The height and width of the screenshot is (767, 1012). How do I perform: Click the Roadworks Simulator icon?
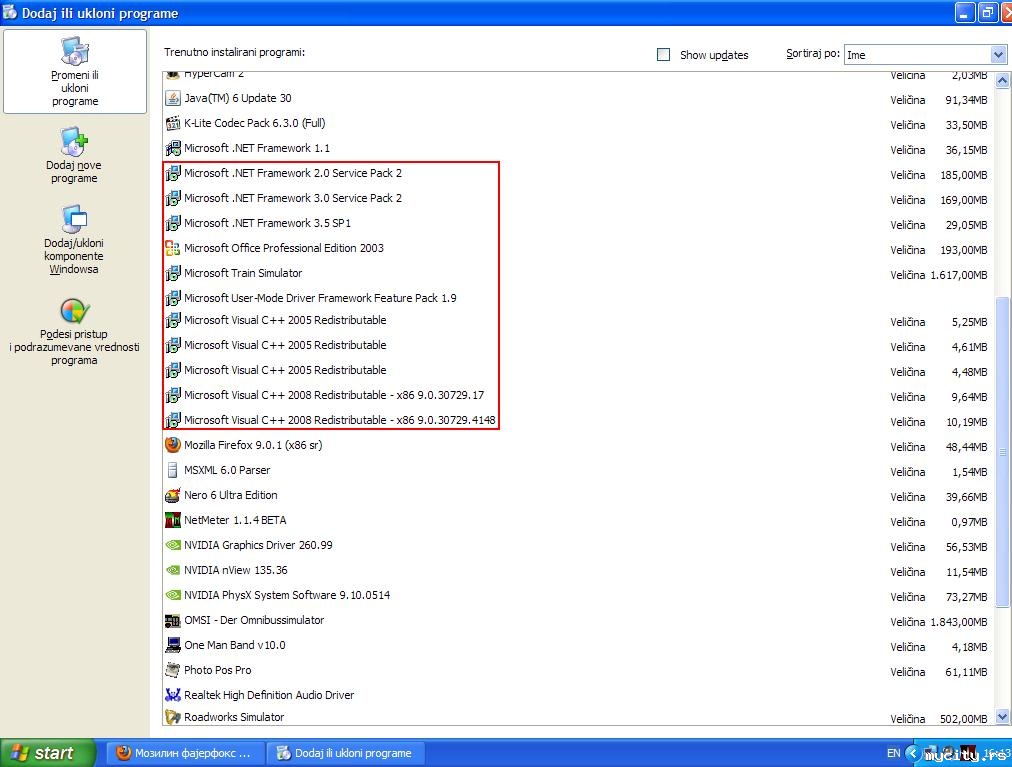pos(172,717)
